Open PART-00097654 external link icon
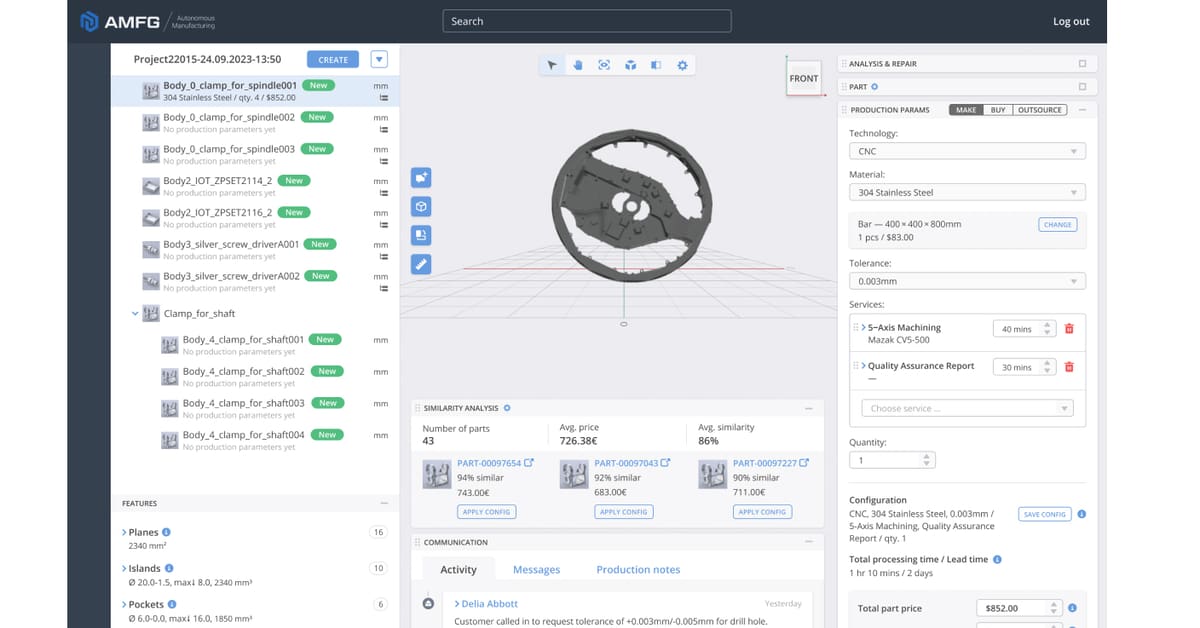This screenshot has height=628, width=1200. pyautogui.click(x=529, y=463)
